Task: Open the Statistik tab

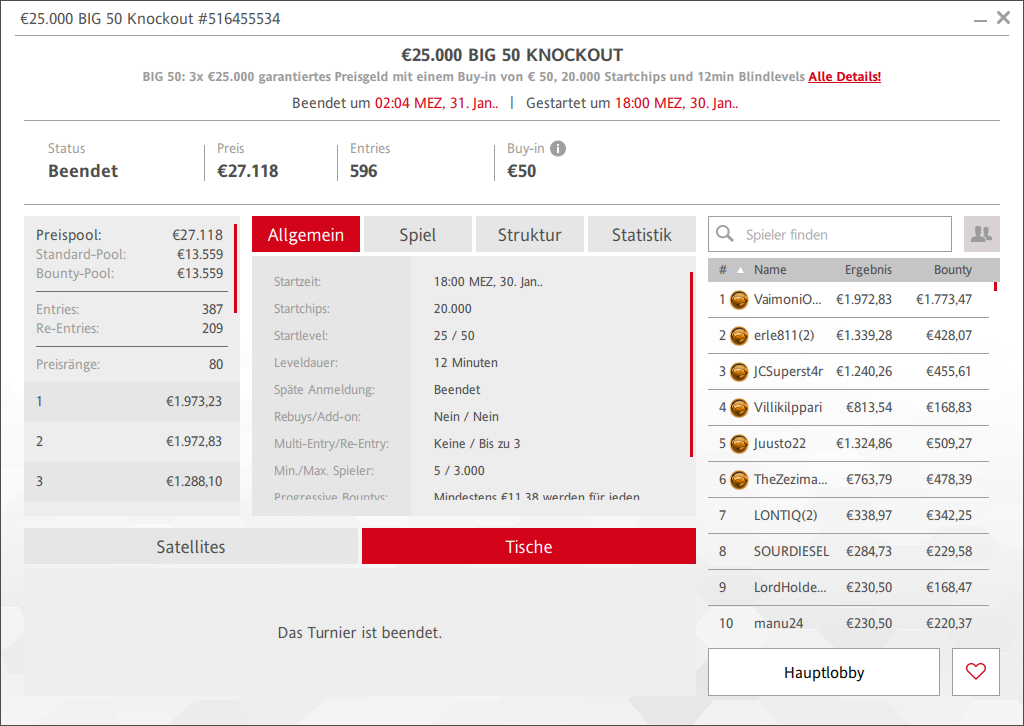Action: (x=641, y=235)
